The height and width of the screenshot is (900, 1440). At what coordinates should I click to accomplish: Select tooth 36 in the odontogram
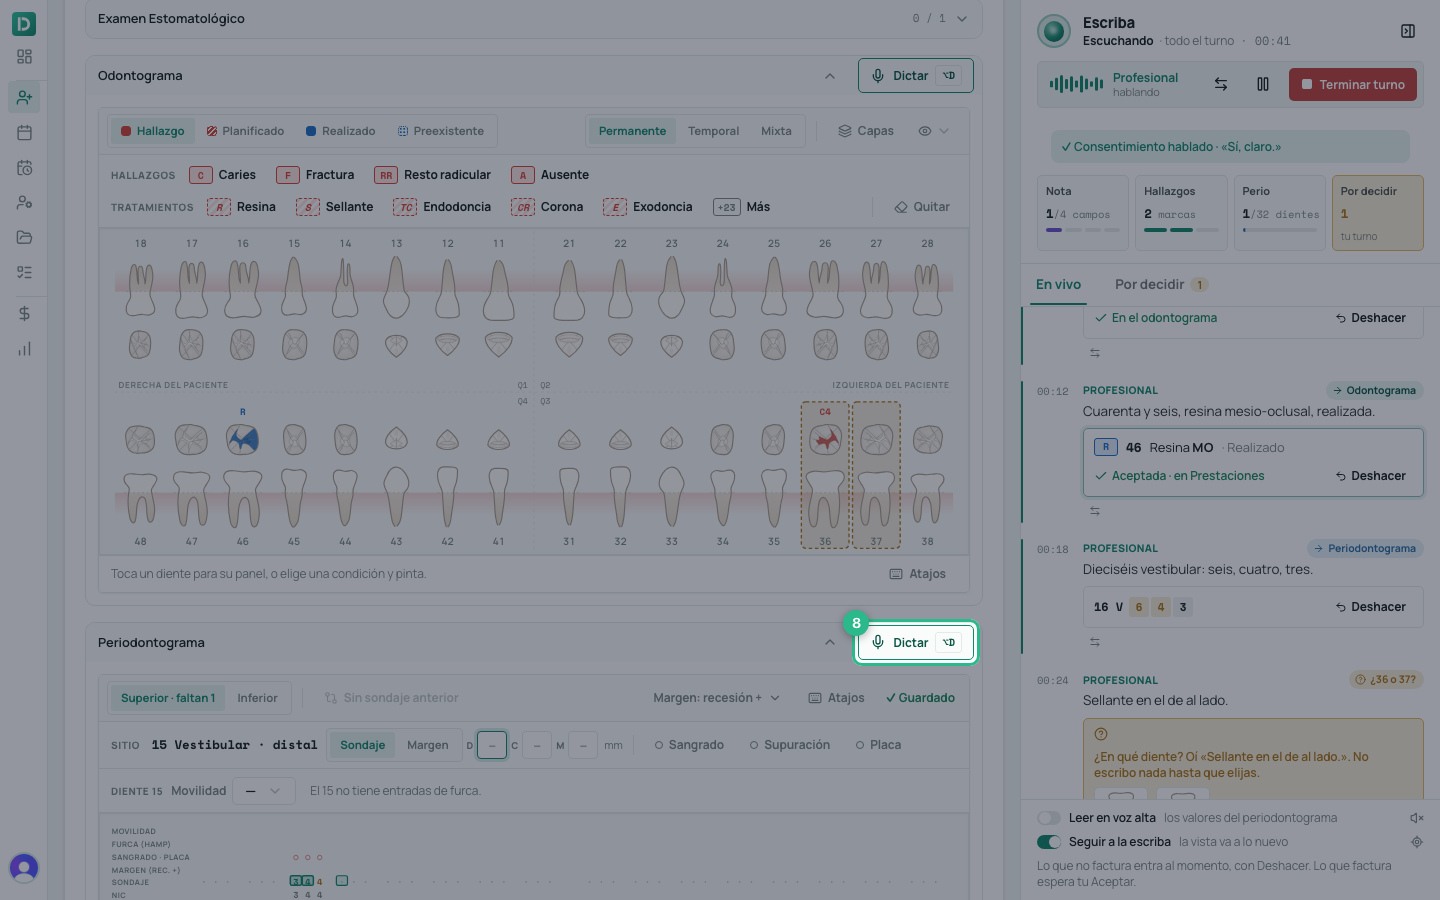(x=825, y=475)
